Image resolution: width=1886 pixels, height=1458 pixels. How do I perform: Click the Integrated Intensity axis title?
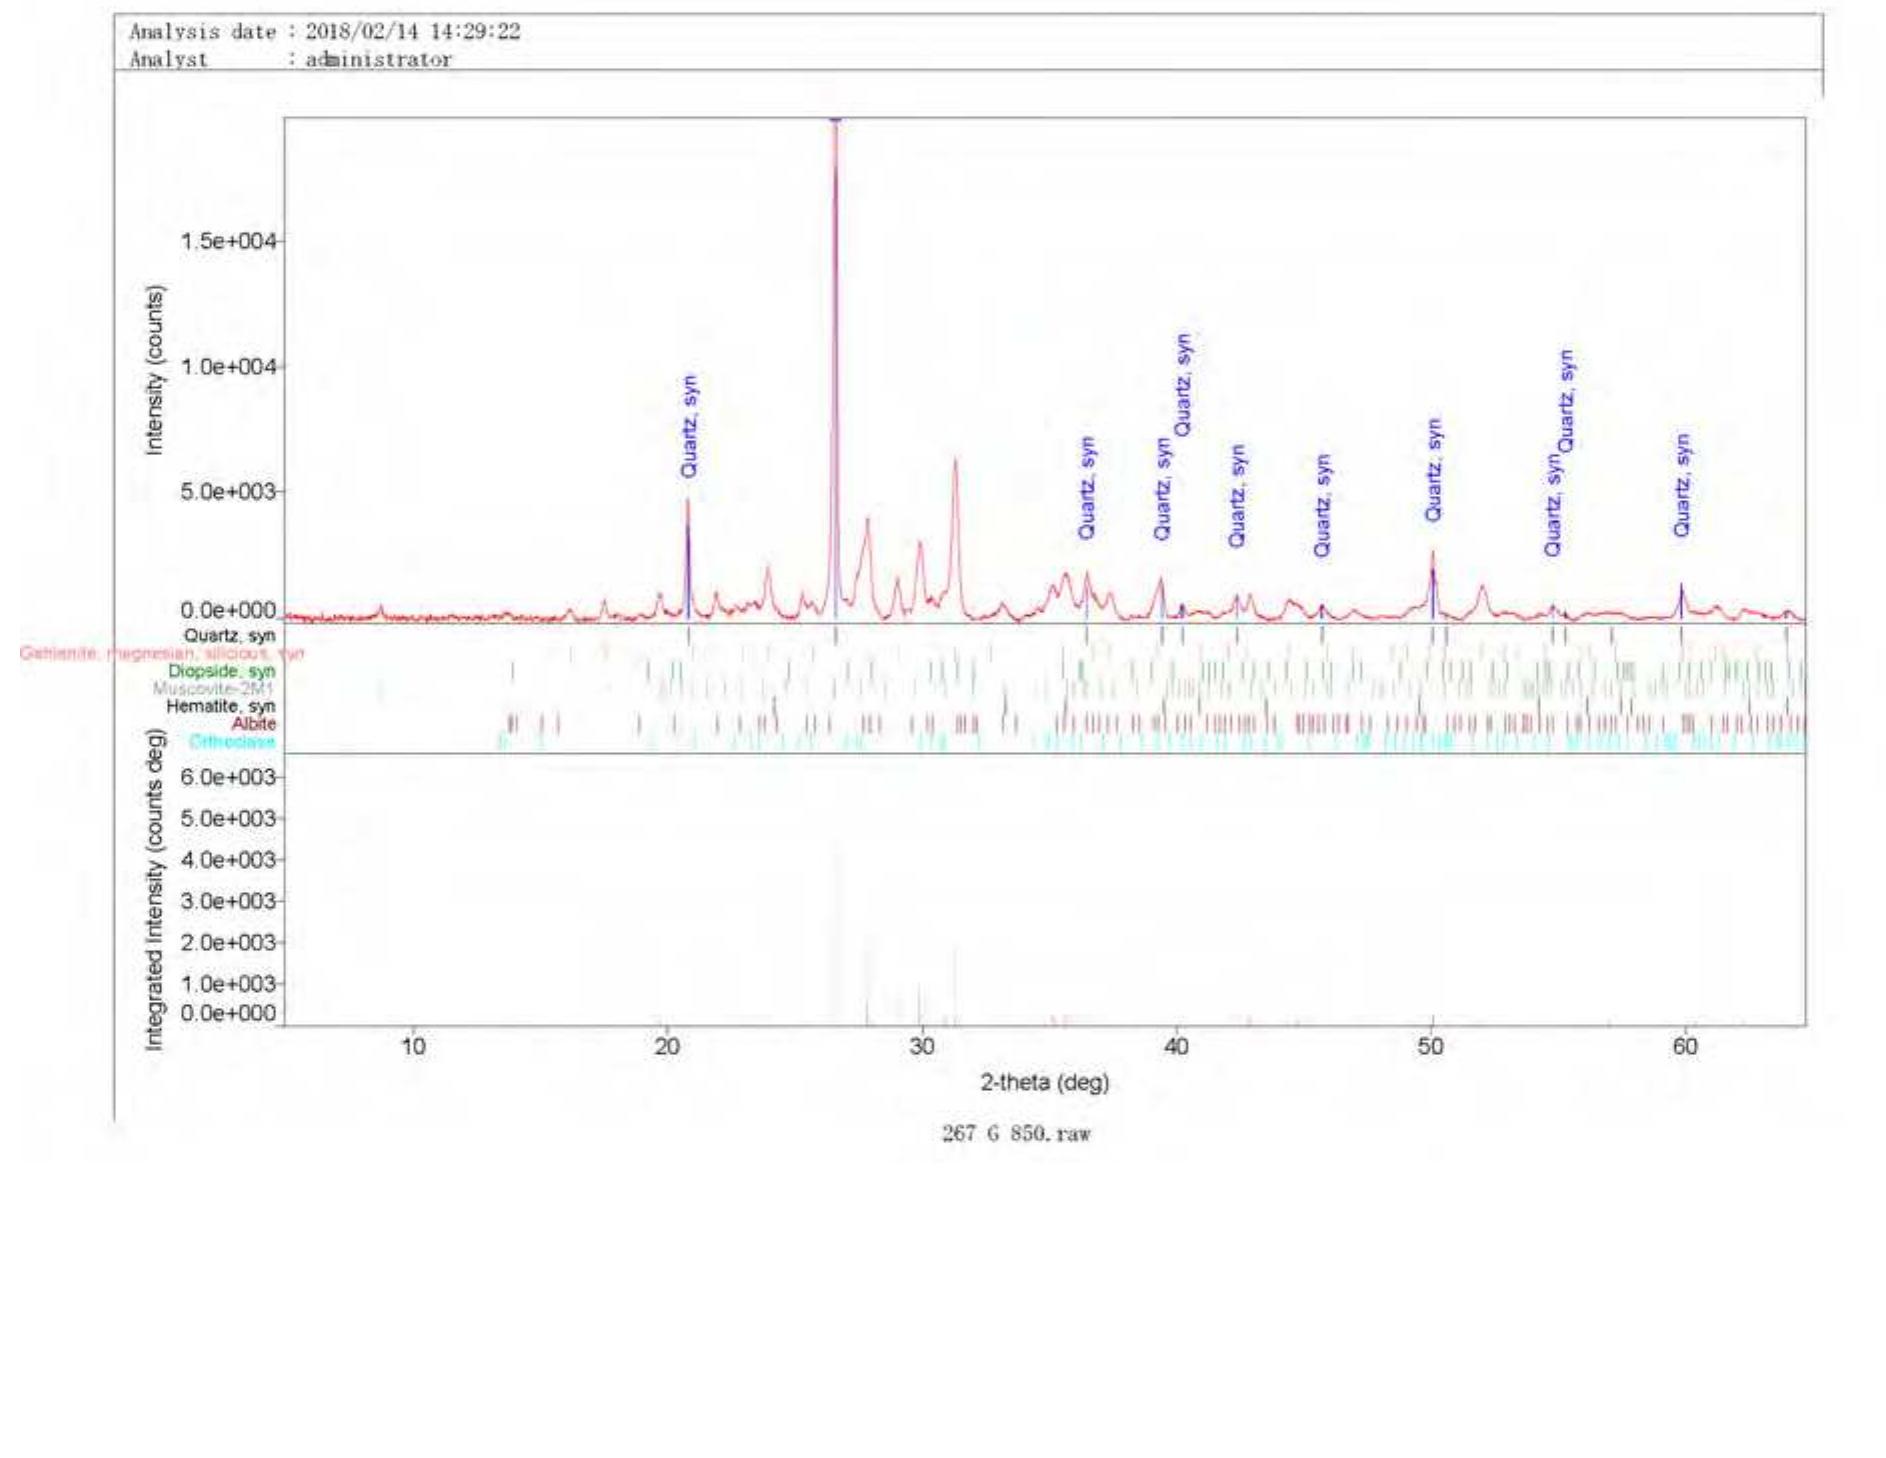pyautogui.click(x=154, y=890)
